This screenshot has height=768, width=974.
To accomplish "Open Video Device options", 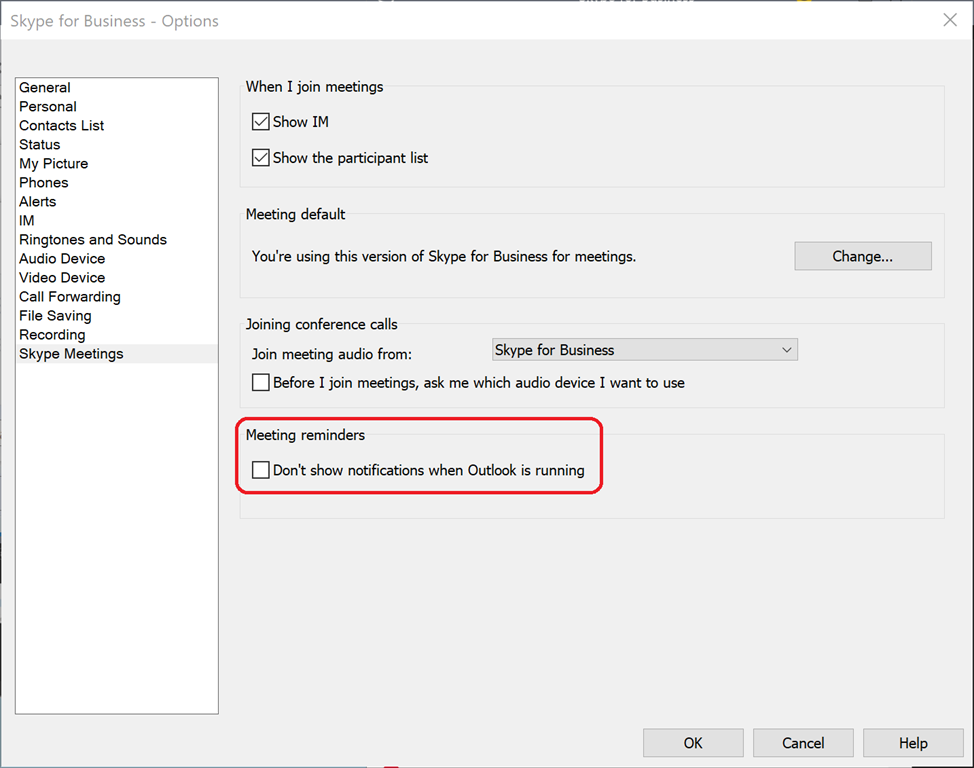I will pyautogui.click(x=62, y=278).
